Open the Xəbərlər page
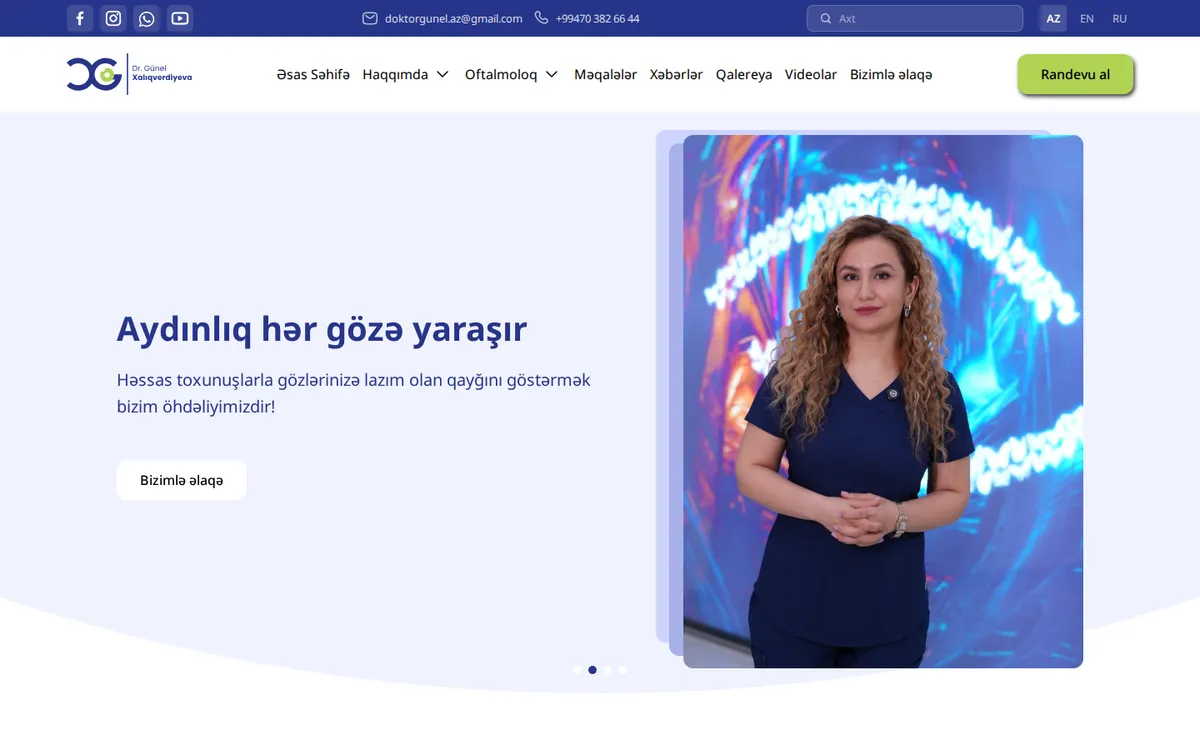The image size is (1200, 750). click(x=676, y=75)
